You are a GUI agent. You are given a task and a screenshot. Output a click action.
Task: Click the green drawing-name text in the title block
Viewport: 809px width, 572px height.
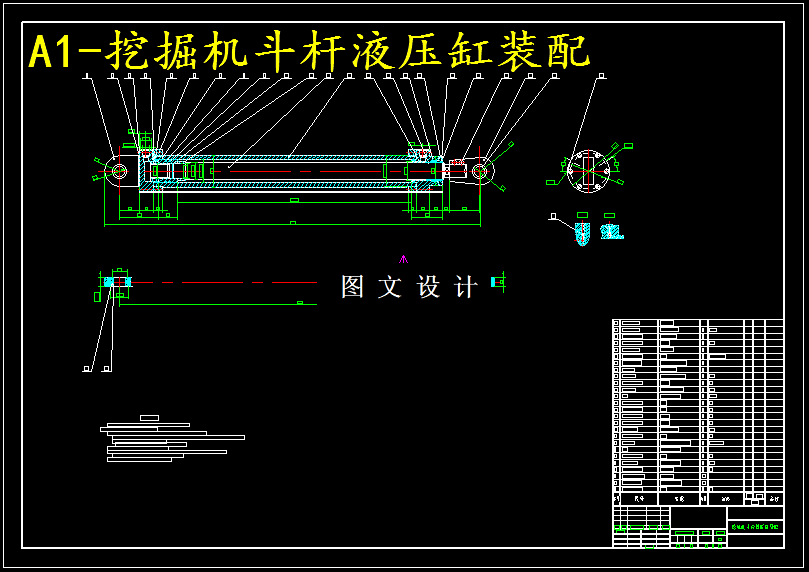click(755, 527)
